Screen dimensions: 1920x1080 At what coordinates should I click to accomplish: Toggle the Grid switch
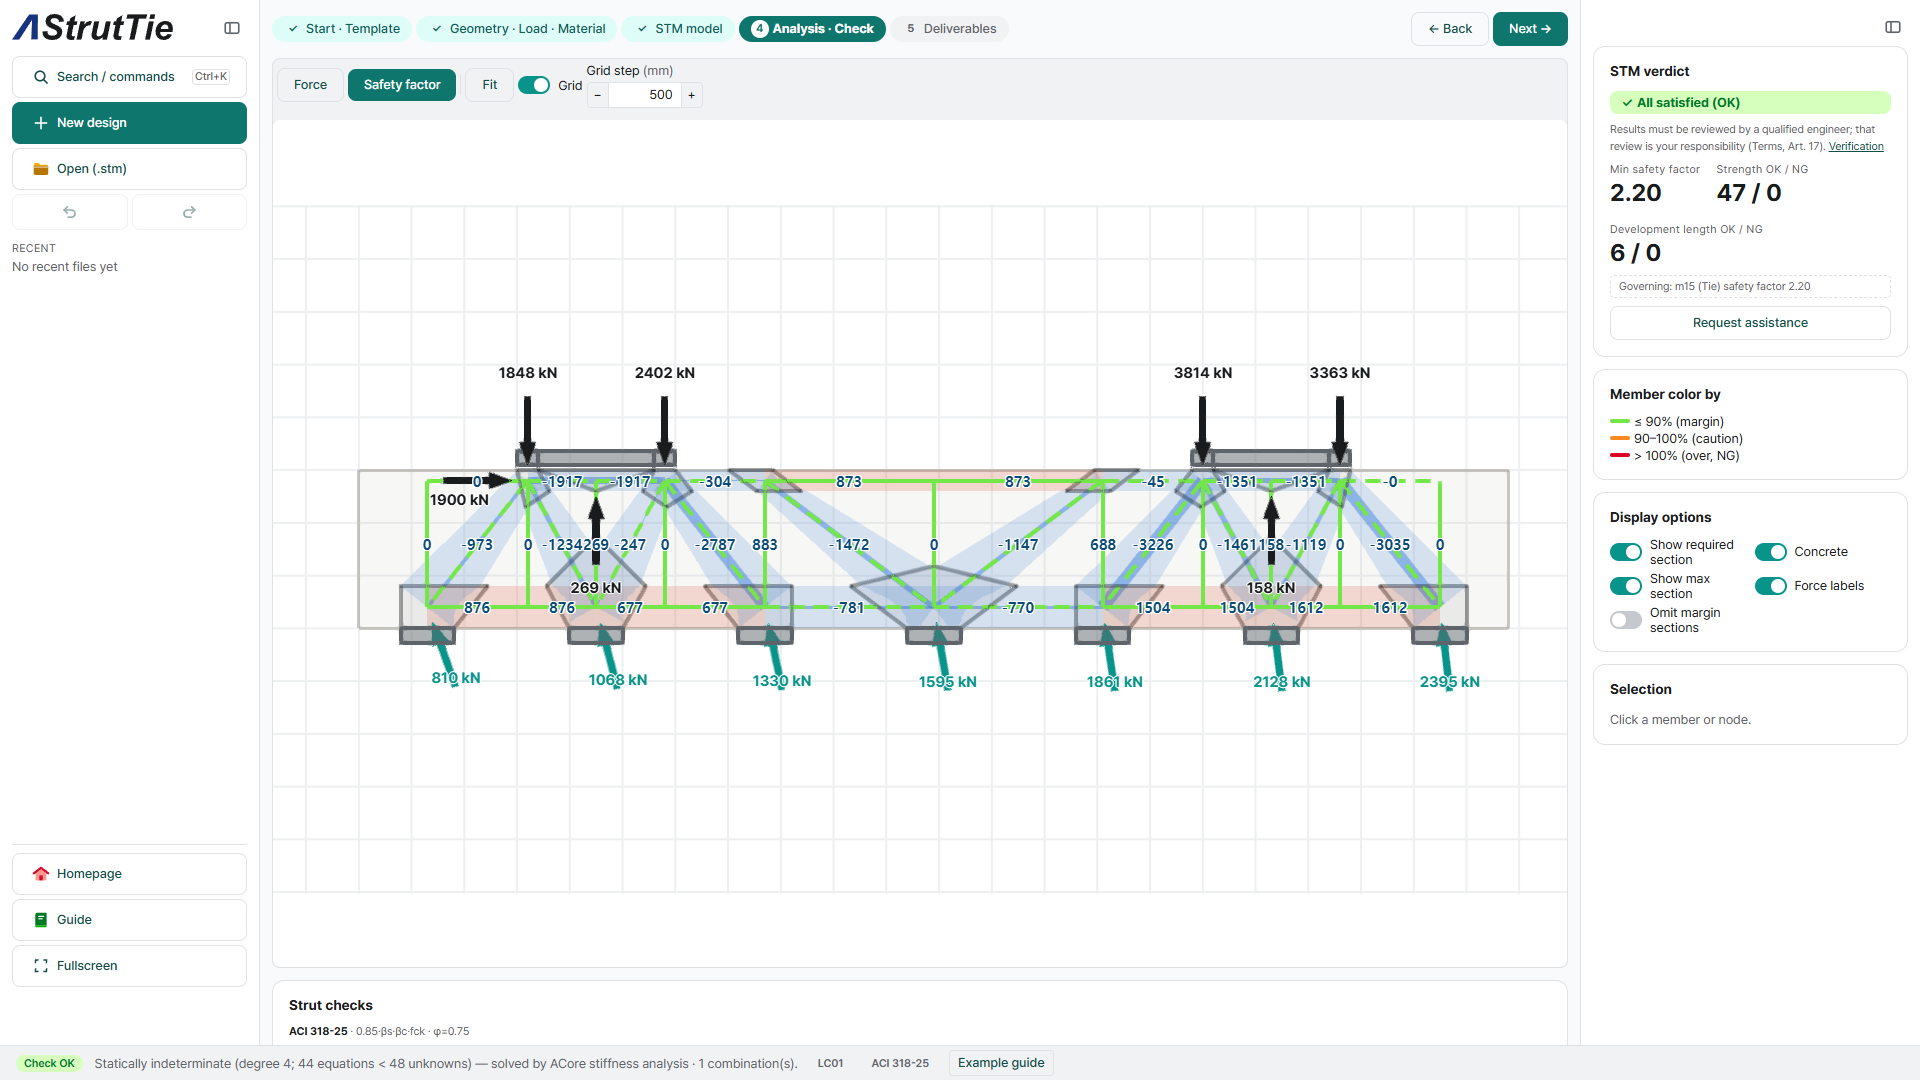pyautogui.click(x=534, y=85)
